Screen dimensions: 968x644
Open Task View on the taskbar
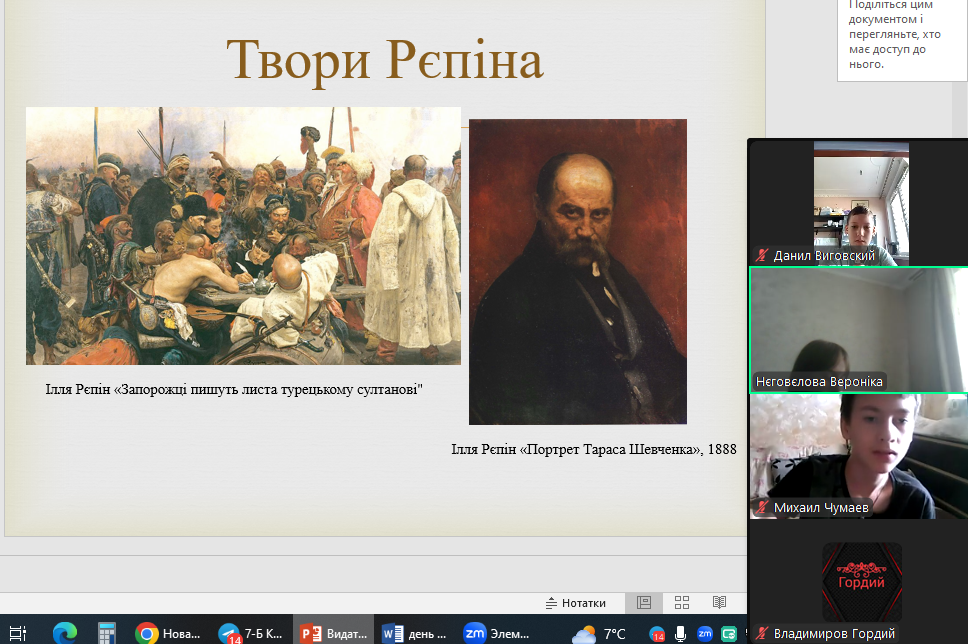click(x=17, y=634)
